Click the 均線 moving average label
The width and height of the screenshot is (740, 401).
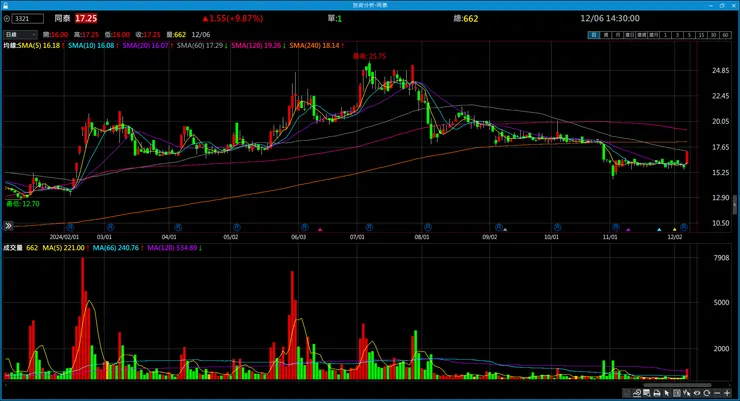click(10, 45)
